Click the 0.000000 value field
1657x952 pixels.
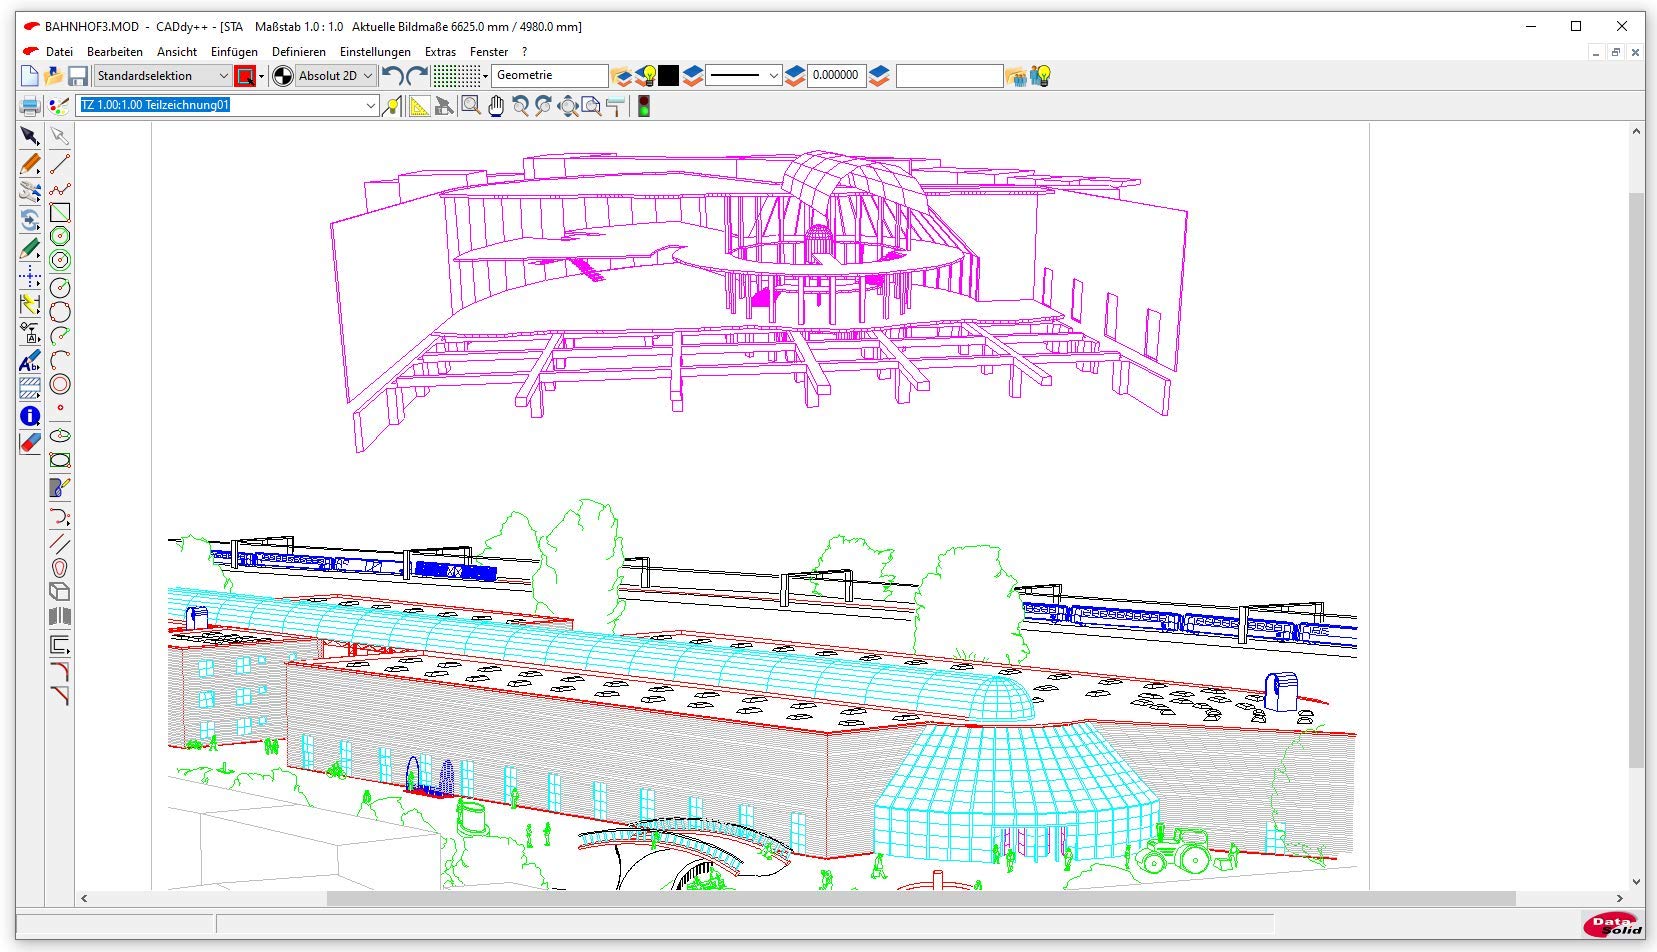(836, 76)
